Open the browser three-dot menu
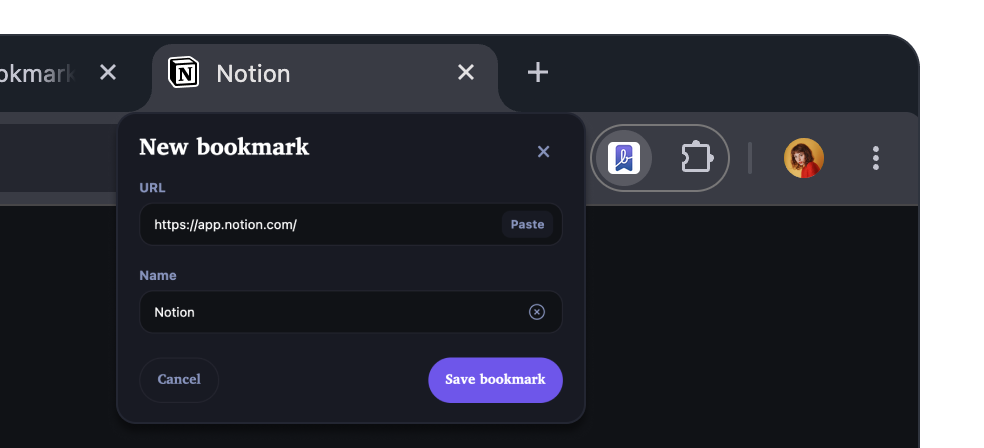This screenshot has height=448, width=984. pos(875,158)
